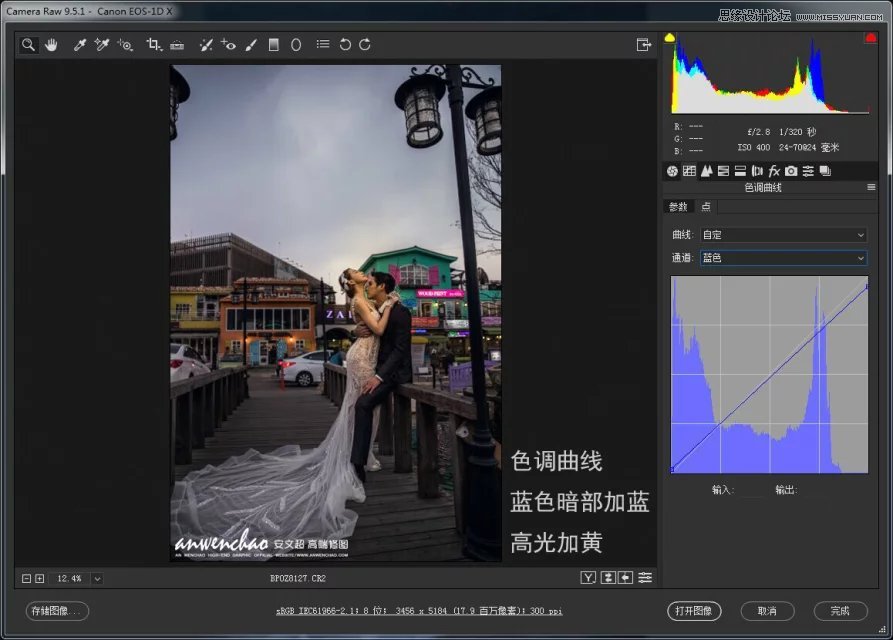The height and width of the screenshot is (640, 893).
Task: Zoom out with the minus button
Action: [26, 579]
